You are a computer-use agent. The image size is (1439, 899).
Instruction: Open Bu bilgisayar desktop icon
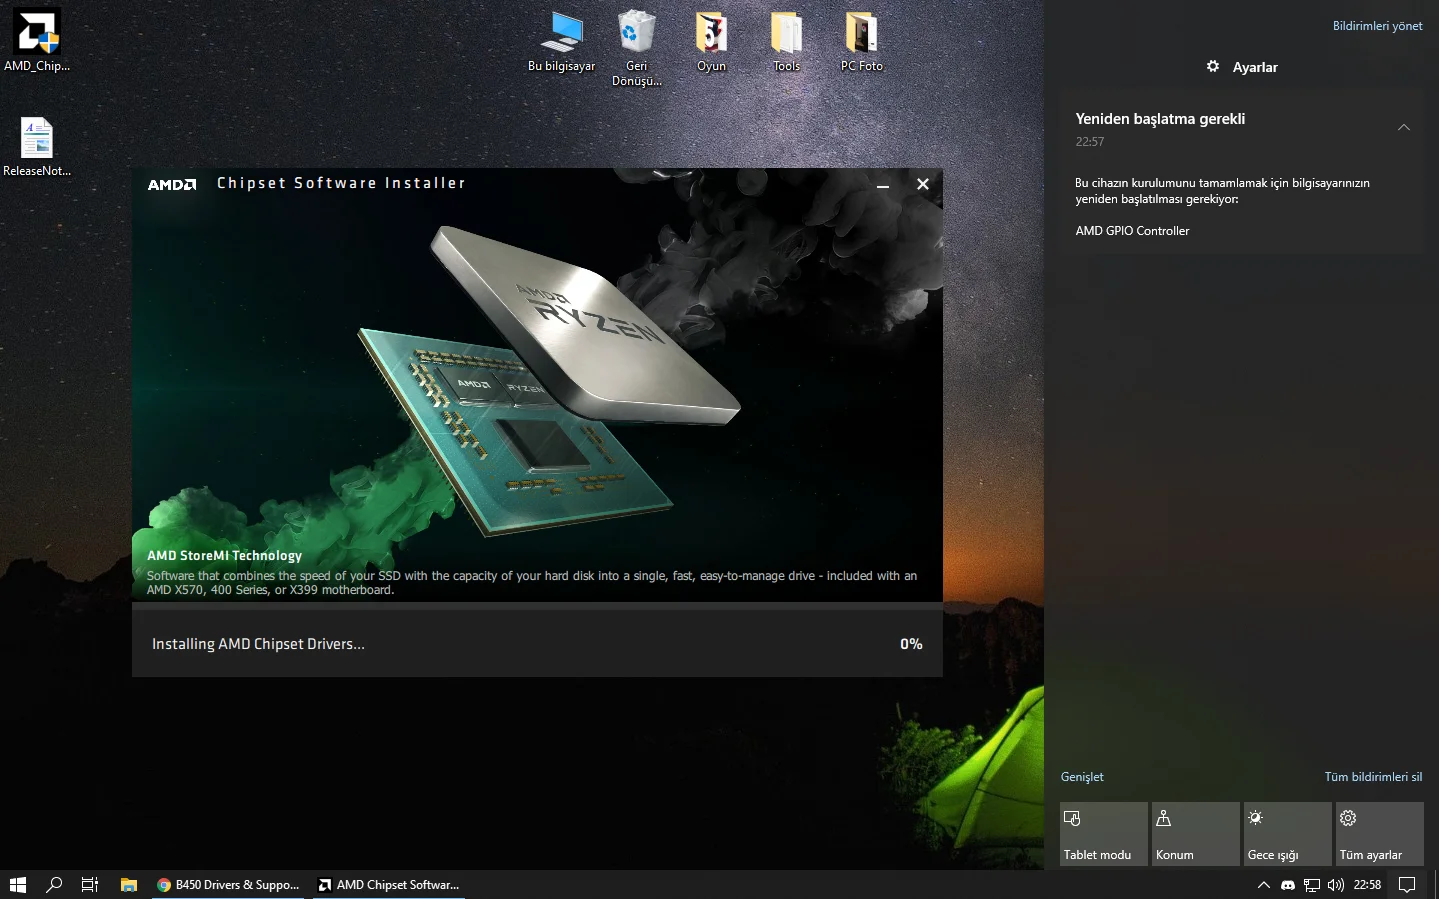tap(561, 40)
